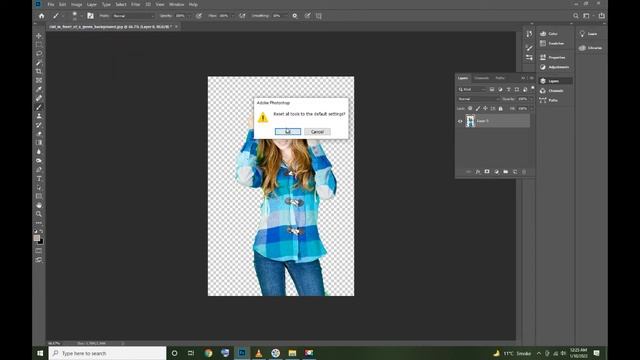The height and width of the screenshot is (360, 640).
Task: Toggle the brush settings panel button
Action: point(91,16)
